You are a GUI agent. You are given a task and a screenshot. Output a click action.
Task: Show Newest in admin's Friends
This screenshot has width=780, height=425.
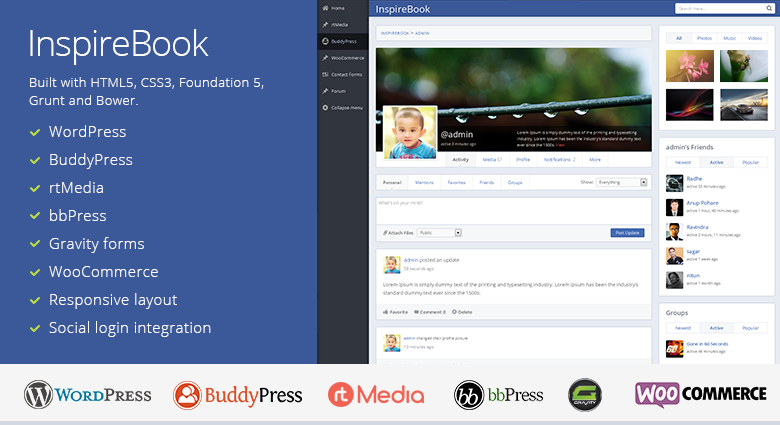pos(683,162)
